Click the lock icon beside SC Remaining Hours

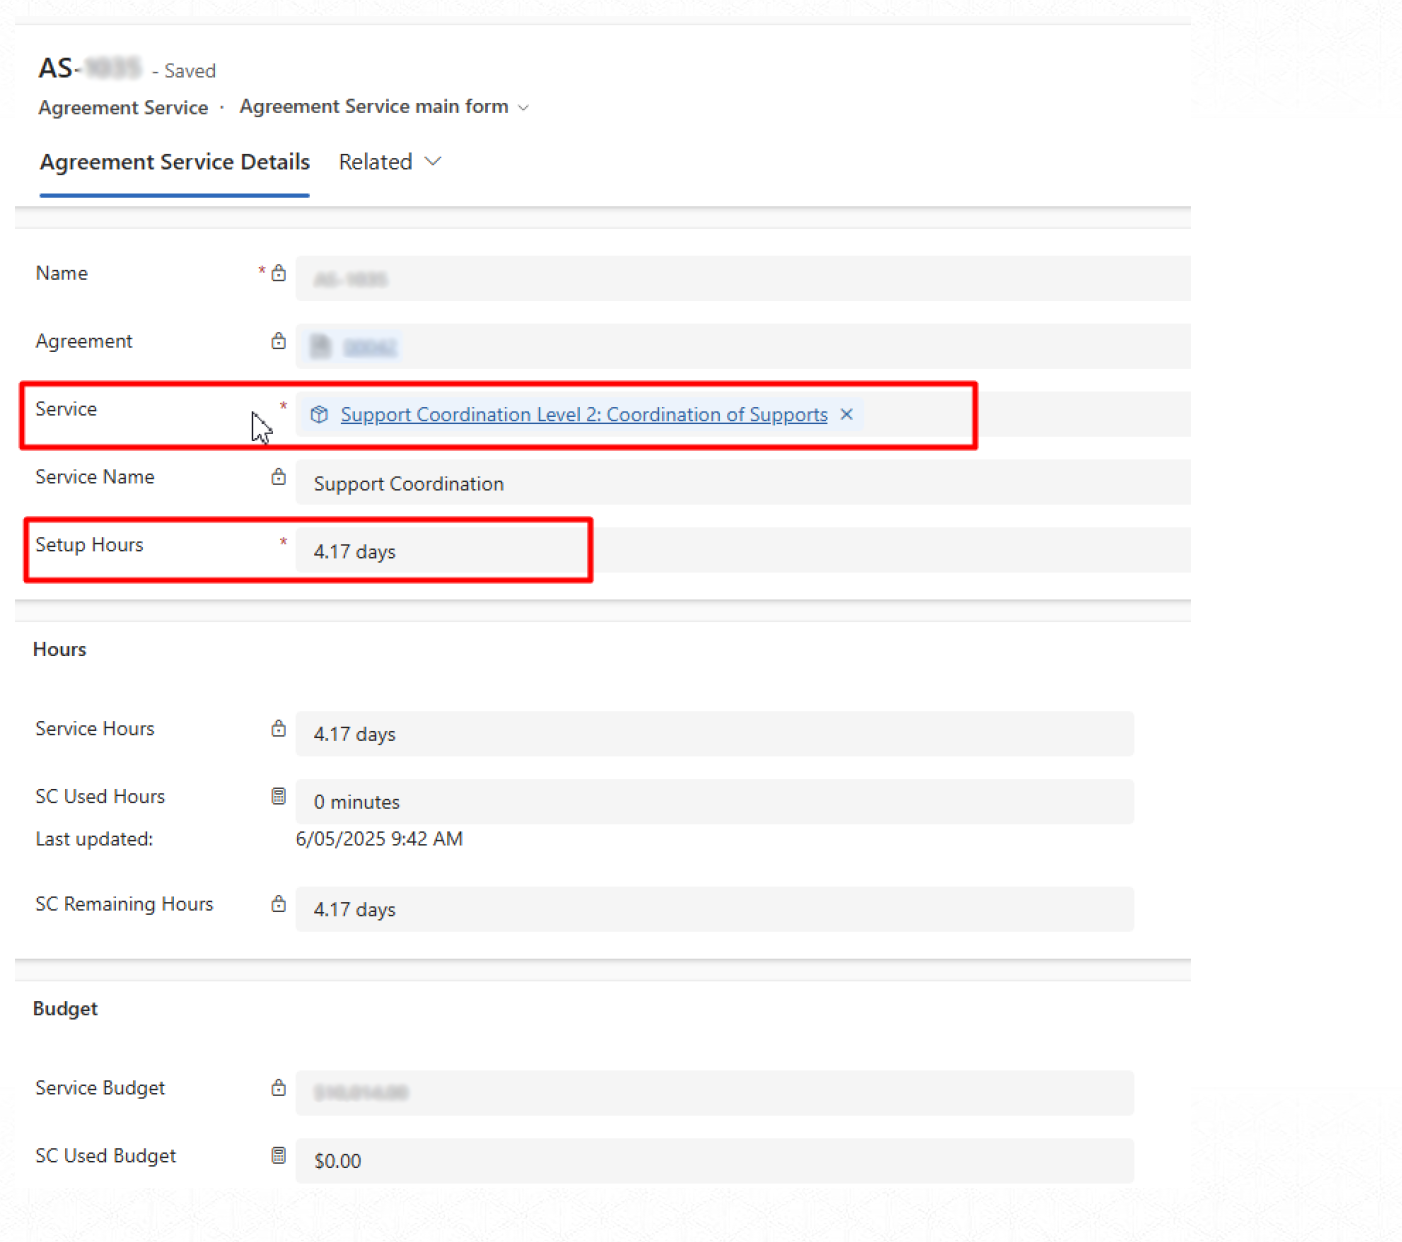[279, 904]
